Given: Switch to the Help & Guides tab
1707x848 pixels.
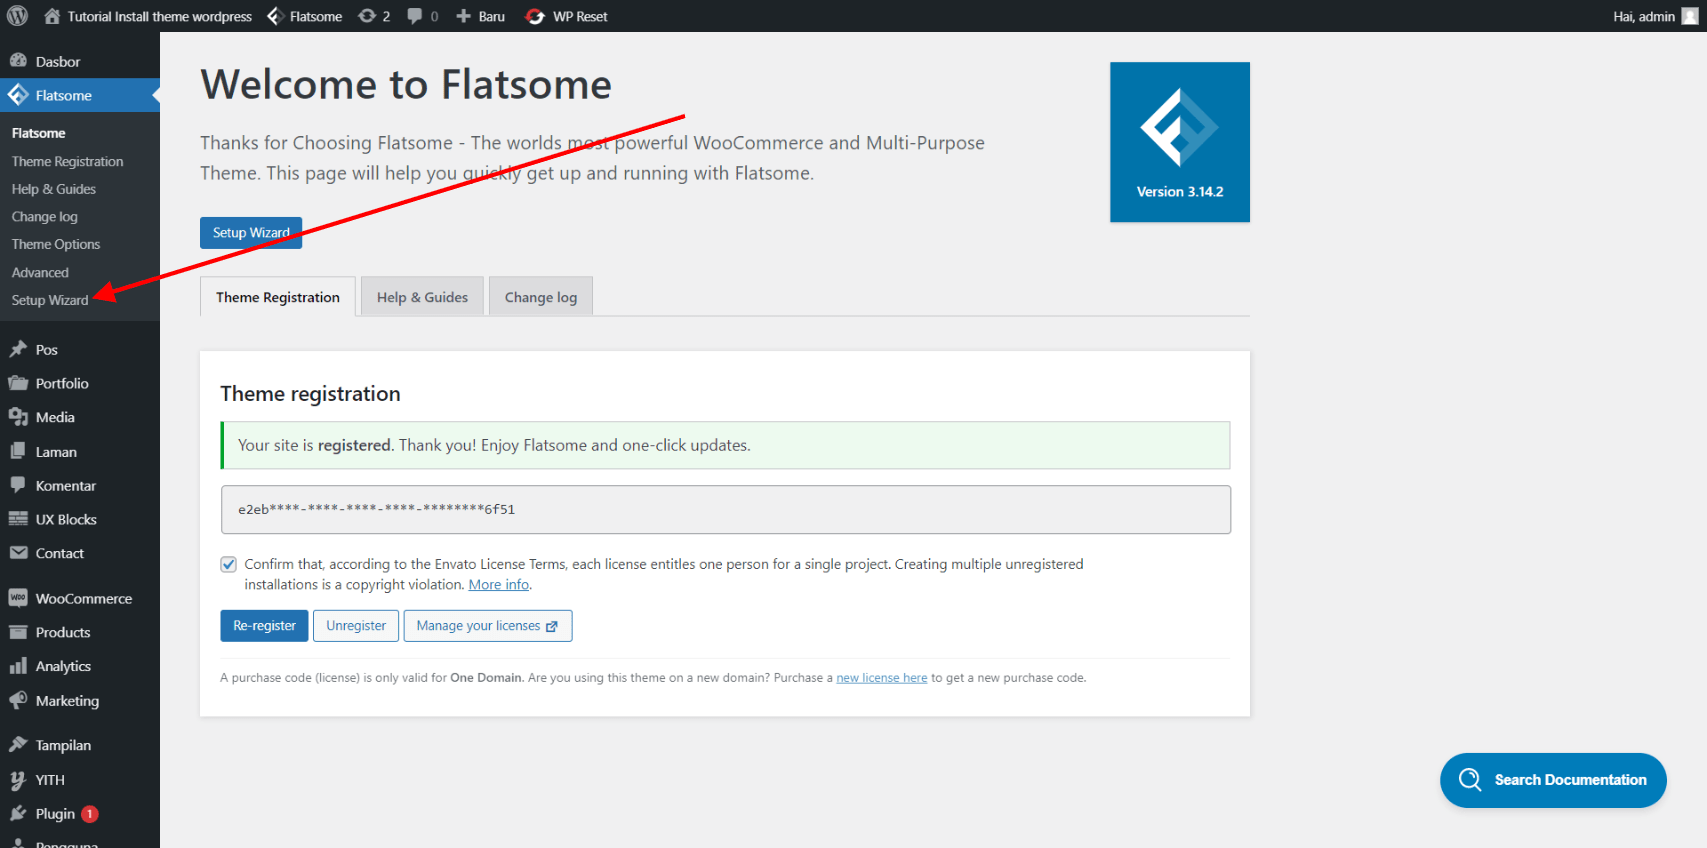Looking at the screenshot, I should click(422, 297).
